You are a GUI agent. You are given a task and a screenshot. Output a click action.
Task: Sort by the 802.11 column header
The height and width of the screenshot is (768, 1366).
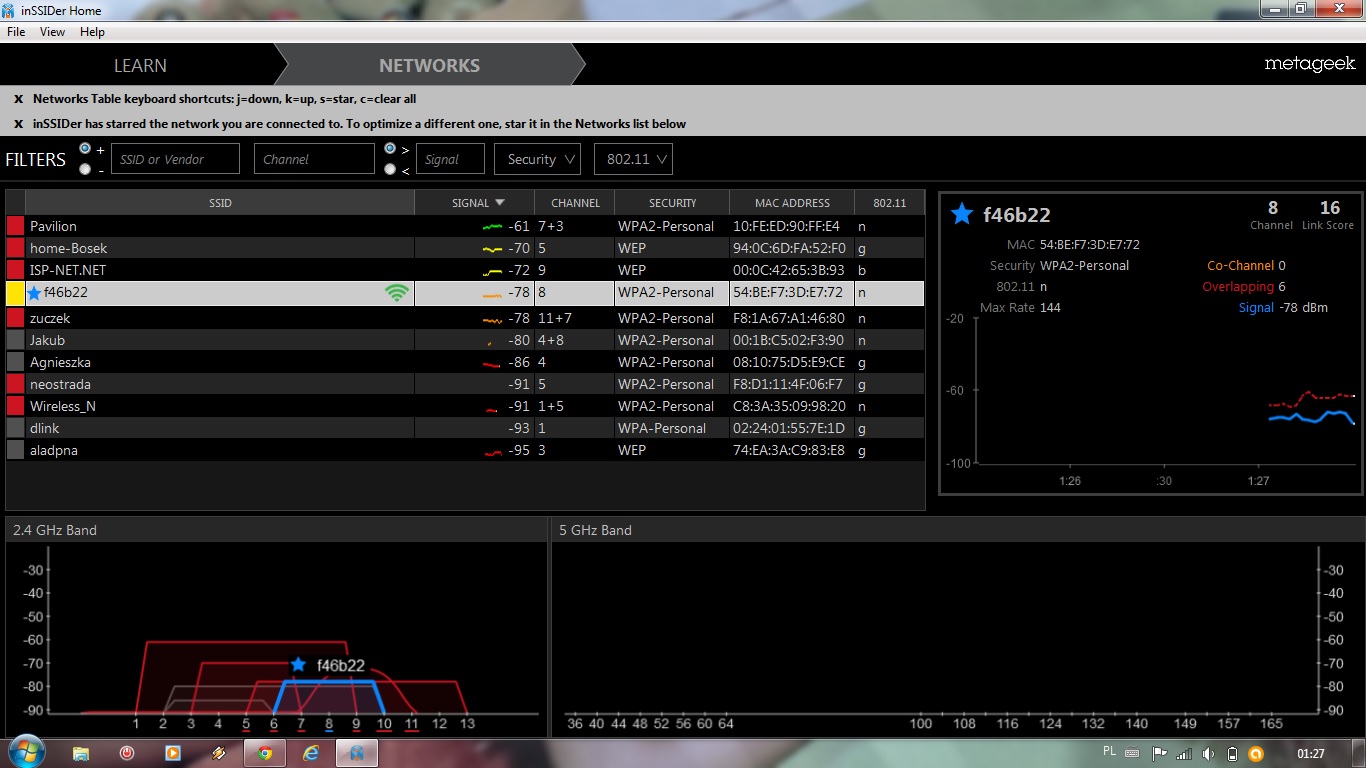pos(889,203)
